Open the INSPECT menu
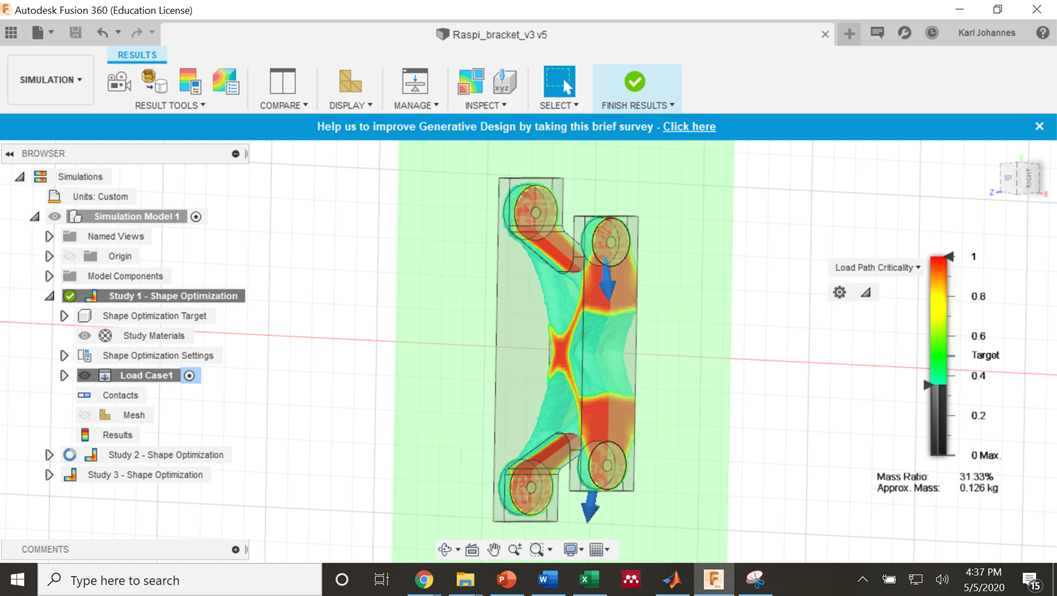 [485, 105]
